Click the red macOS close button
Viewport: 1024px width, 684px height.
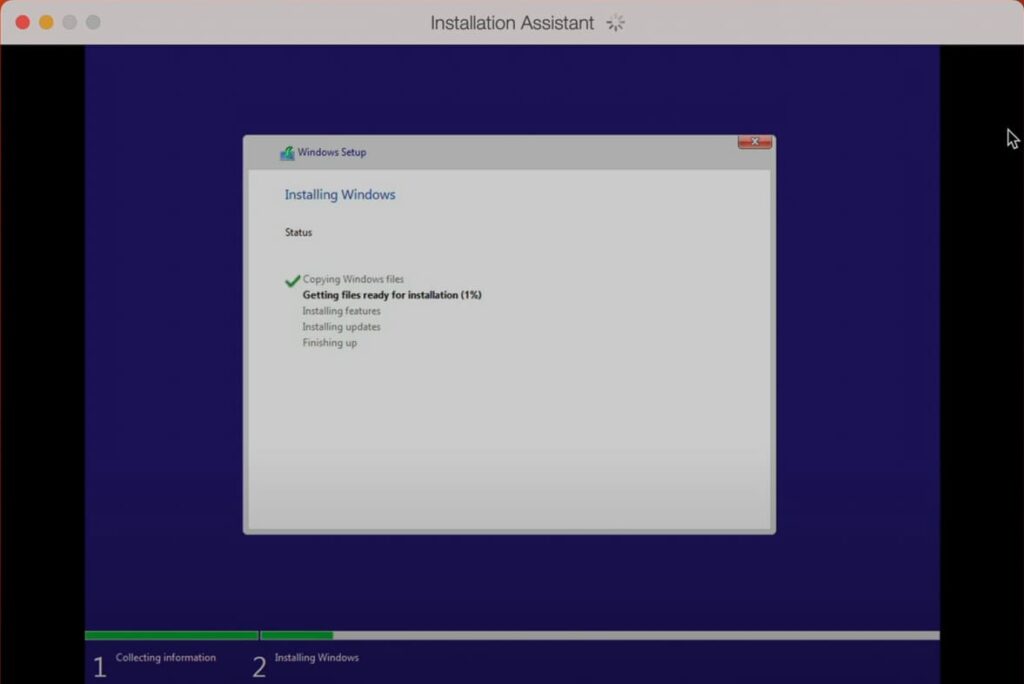click(x=22, y=22)
